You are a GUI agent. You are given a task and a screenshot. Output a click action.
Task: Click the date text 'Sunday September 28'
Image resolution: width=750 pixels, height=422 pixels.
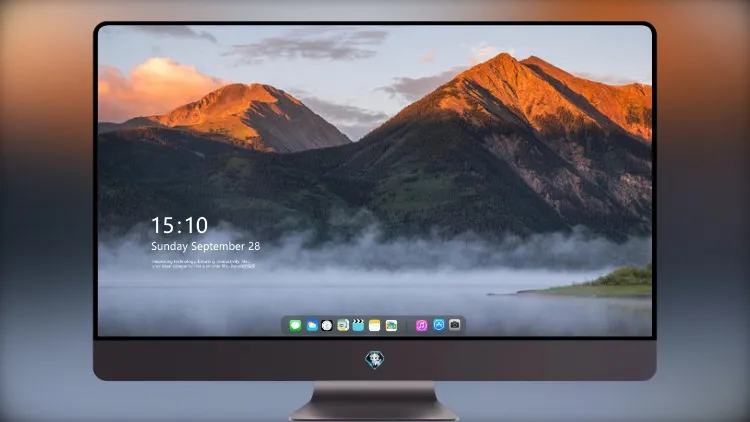pos(206,246)
